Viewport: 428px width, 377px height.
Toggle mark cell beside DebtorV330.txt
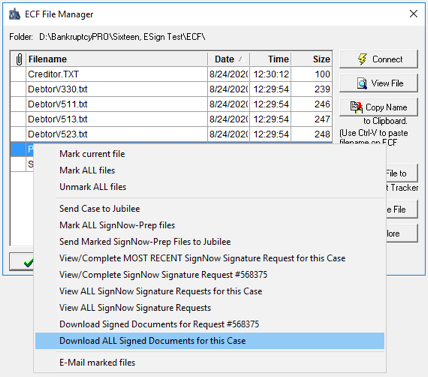tap(18, 89)
